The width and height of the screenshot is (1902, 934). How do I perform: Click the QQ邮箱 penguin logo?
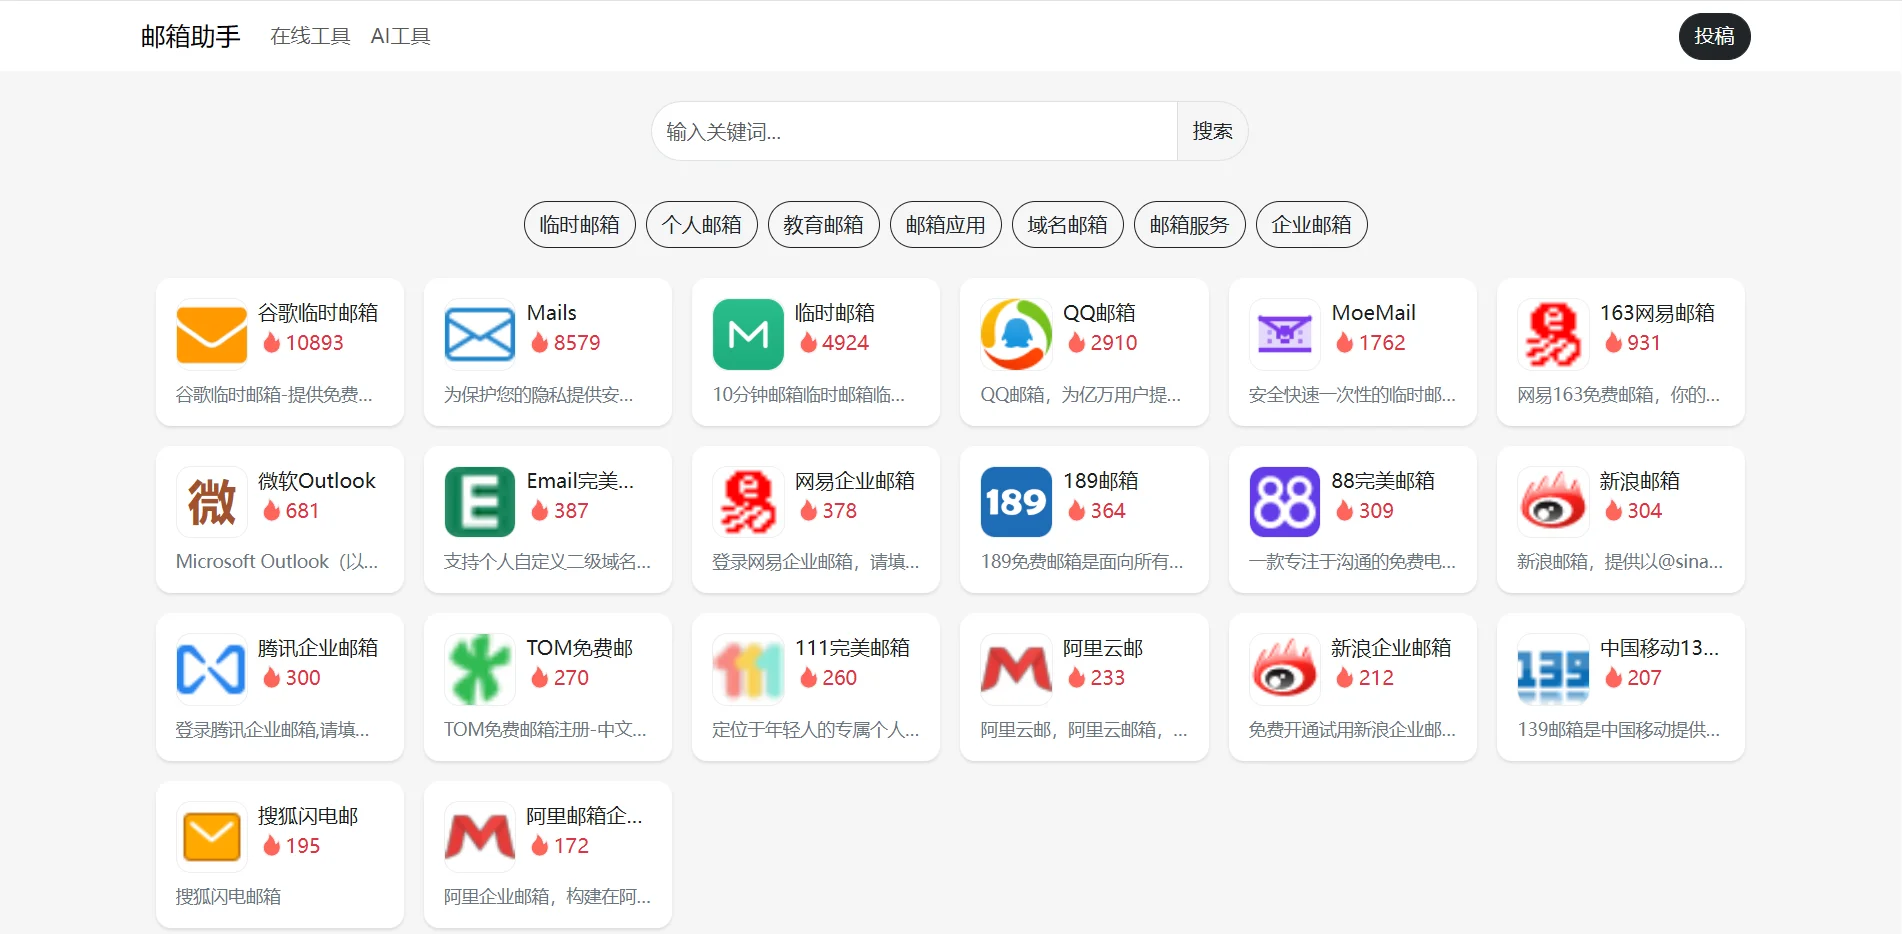1015,334
